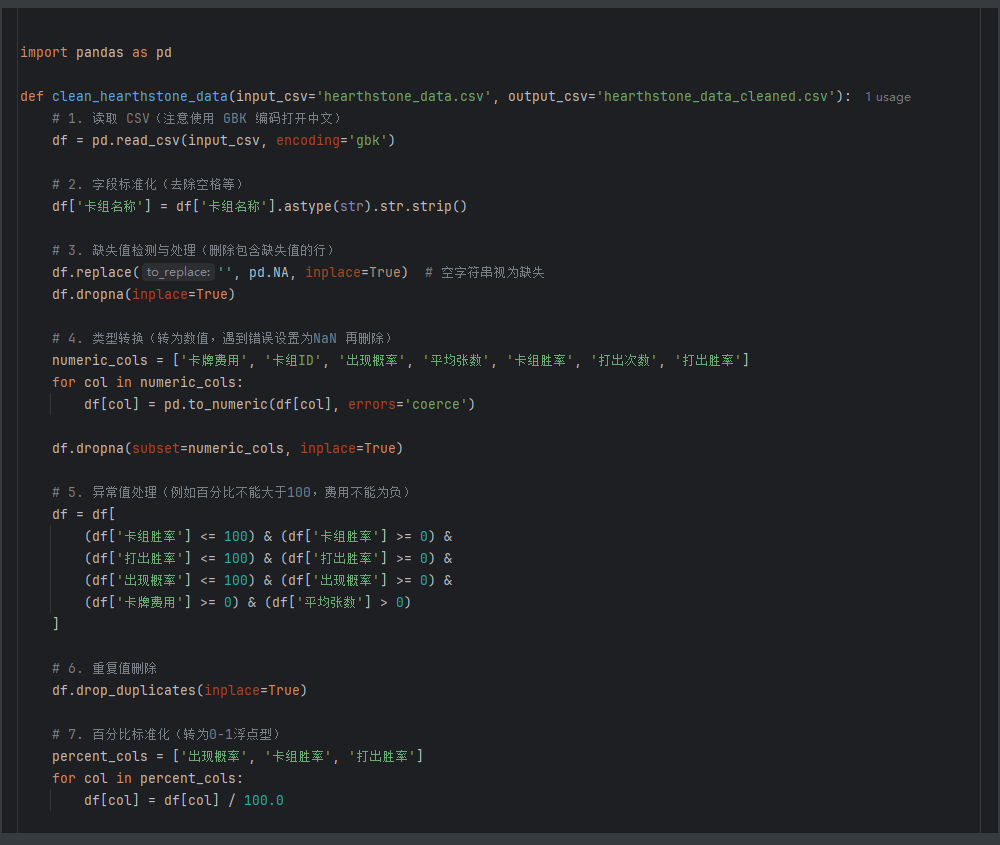Click the '# 6. 重复值删除' comment line
The width and height of the screenshot is (1000, 845).
[104, 668]
